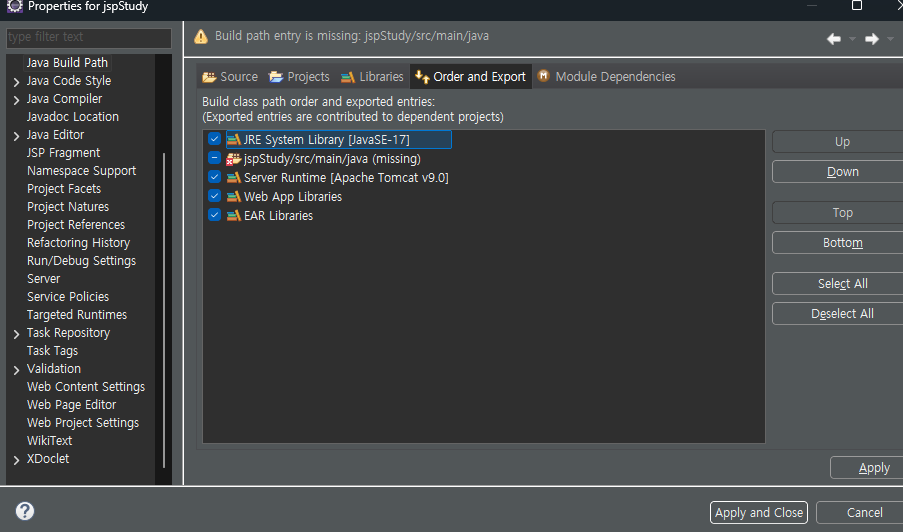Uncheck EAR Libraries checkbox

(214, 215)
